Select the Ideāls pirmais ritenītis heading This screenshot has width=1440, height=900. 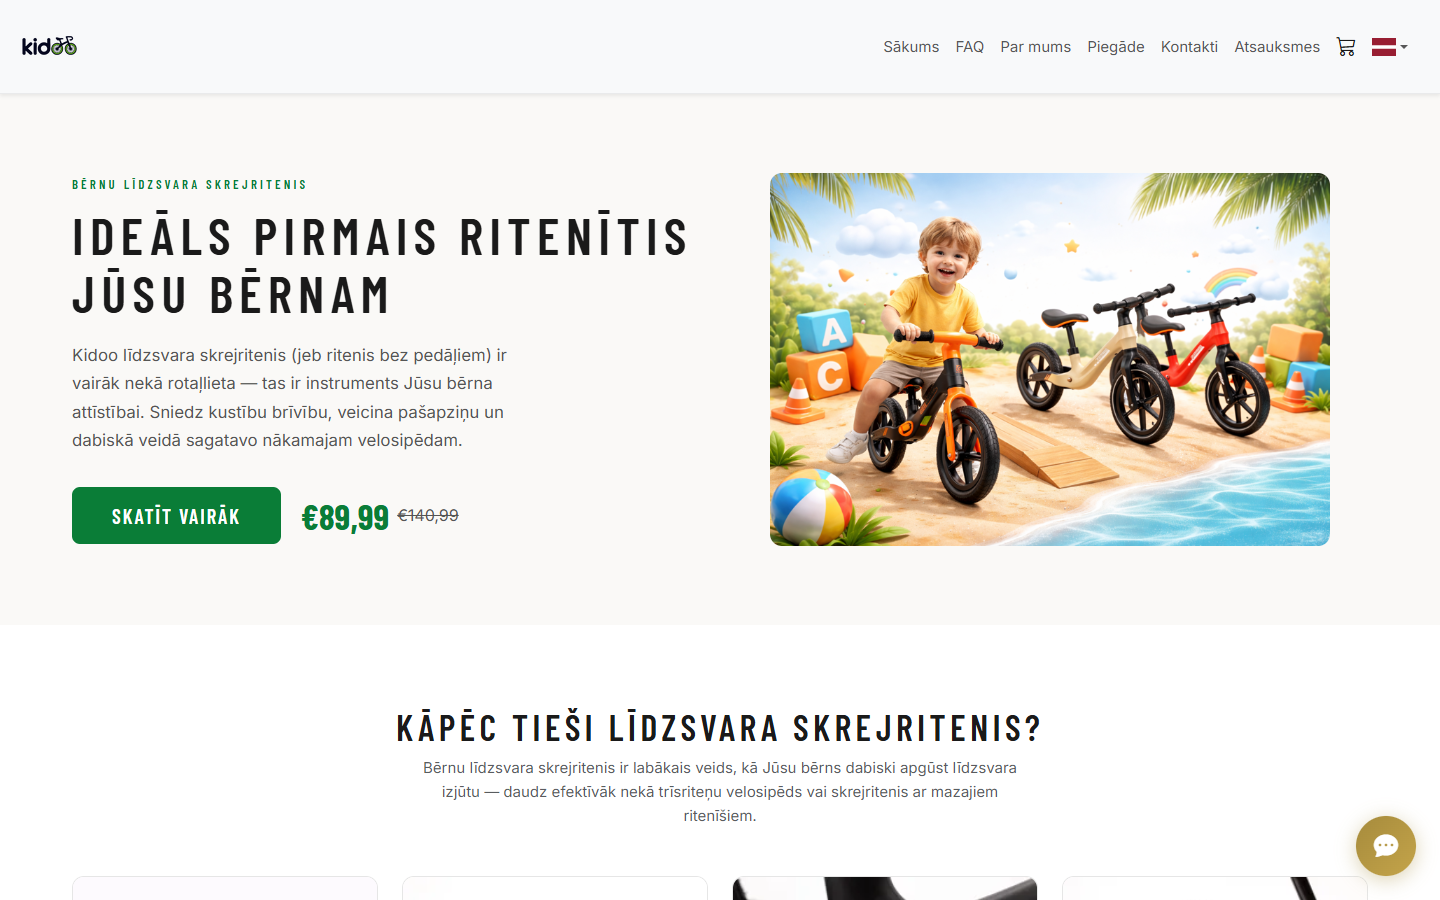(381, 265)
